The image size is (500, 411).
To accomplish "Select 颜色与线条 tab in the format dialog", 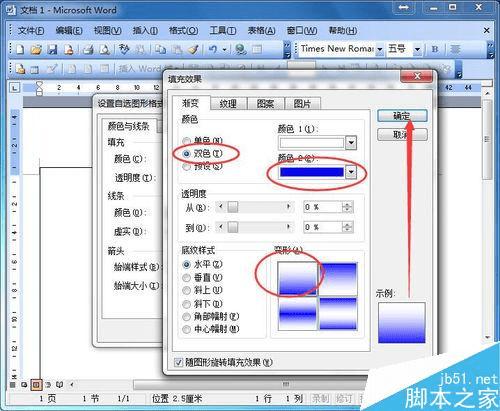I will (x=129, y=126).
